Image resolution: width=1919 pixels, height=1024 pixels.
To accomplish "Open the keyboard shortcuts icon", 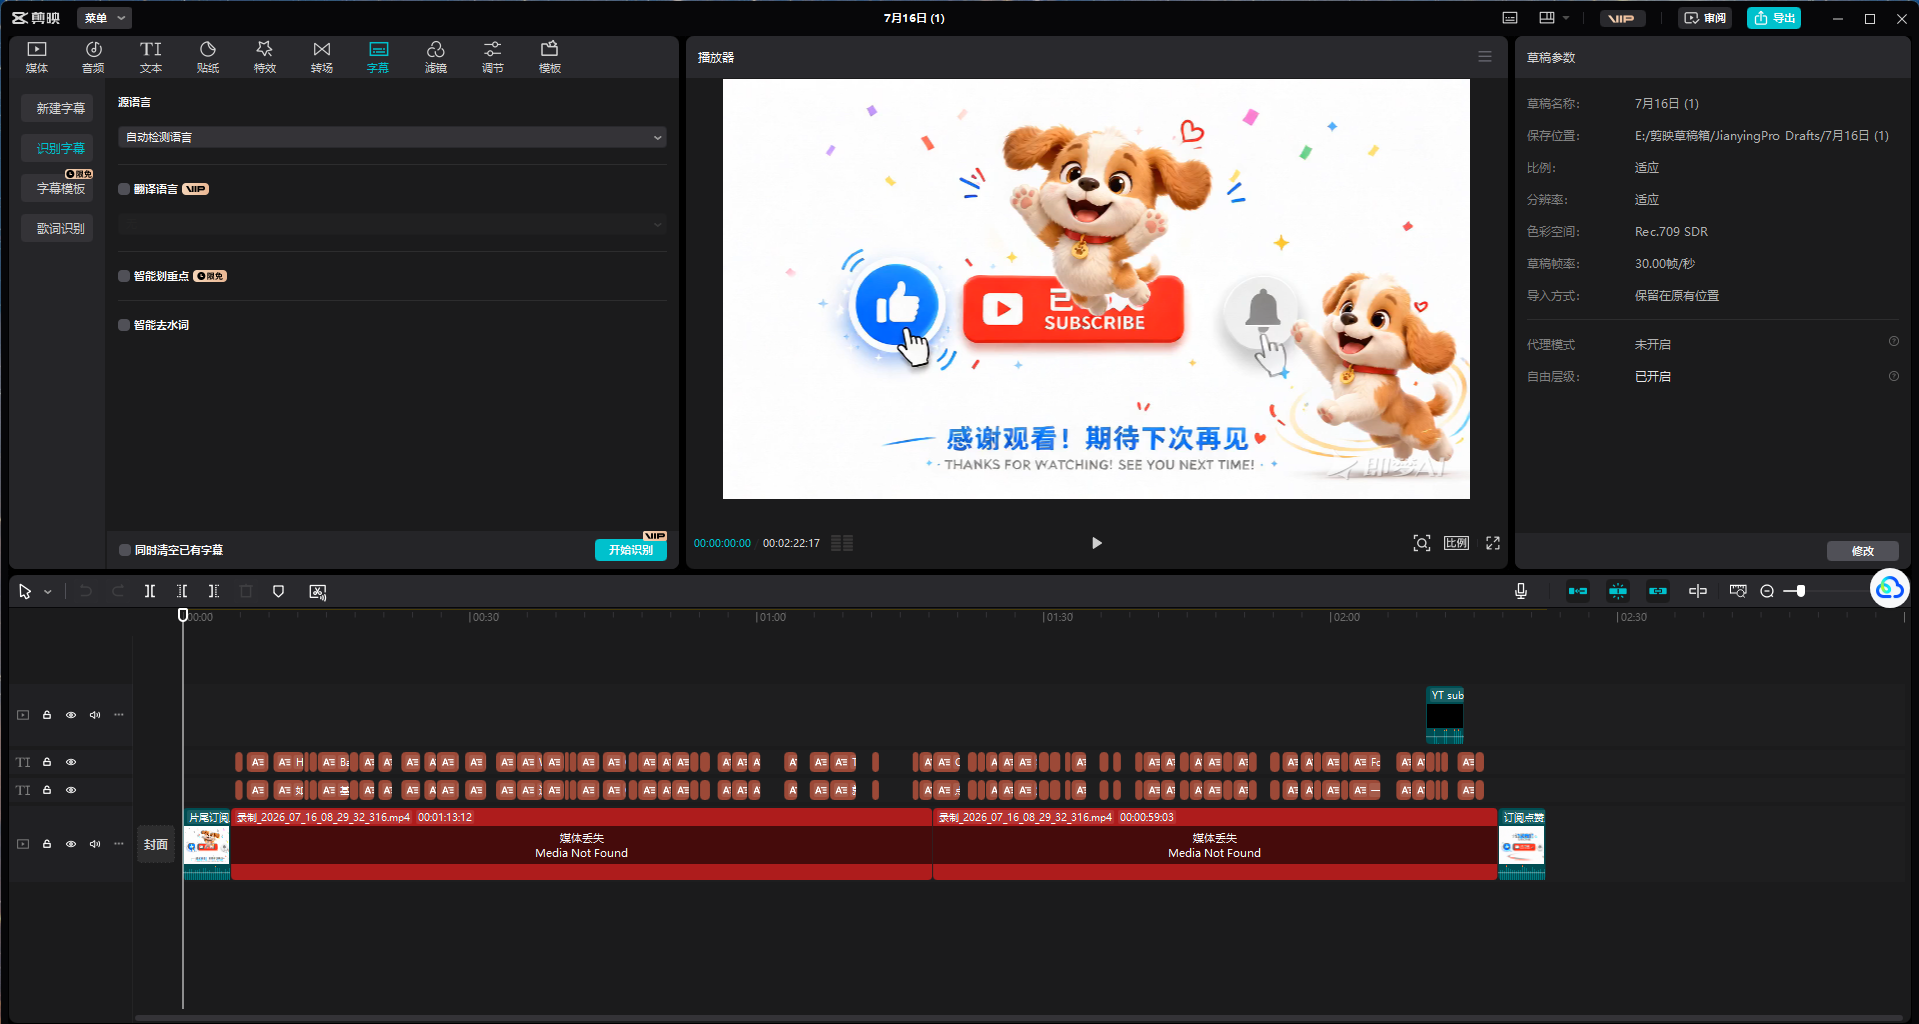I will pos(1510,18).
